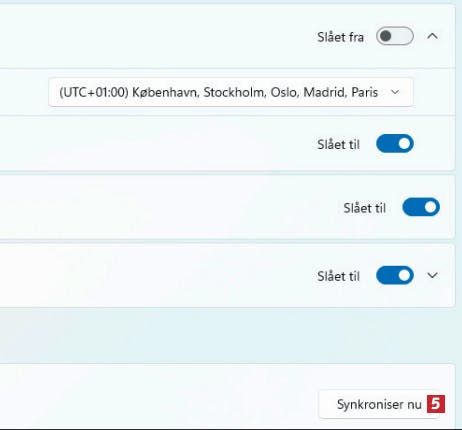Turn off the toggle beside the downward chevron
This screenshot has width=462, height=430.
395,275
